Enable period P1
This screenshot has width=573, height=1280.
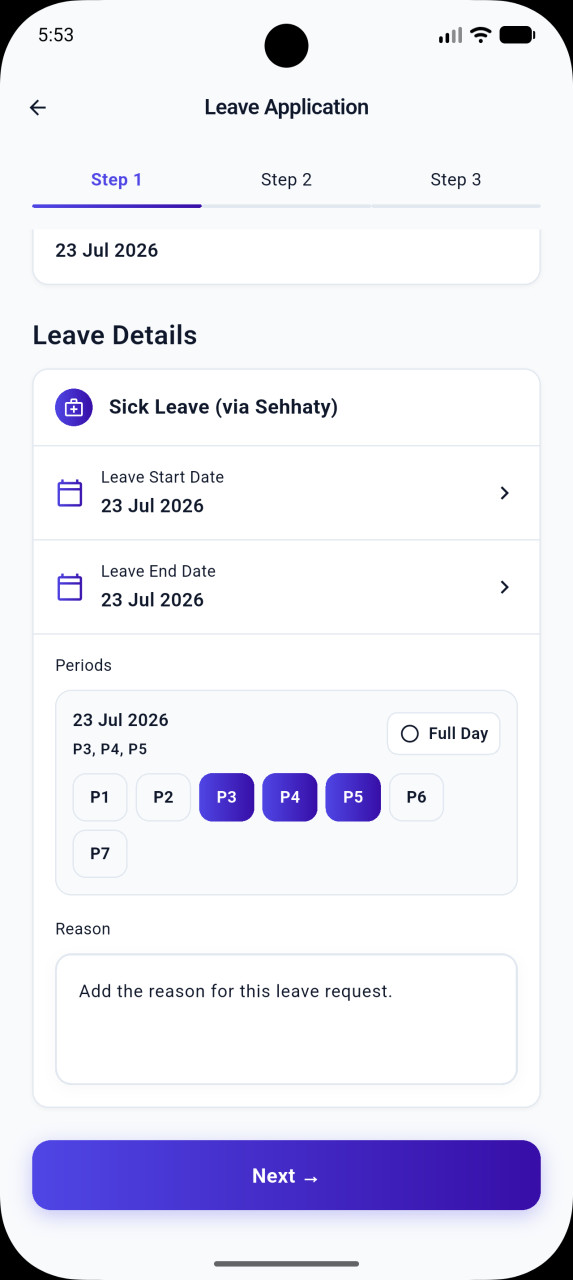tap(100, 797)
